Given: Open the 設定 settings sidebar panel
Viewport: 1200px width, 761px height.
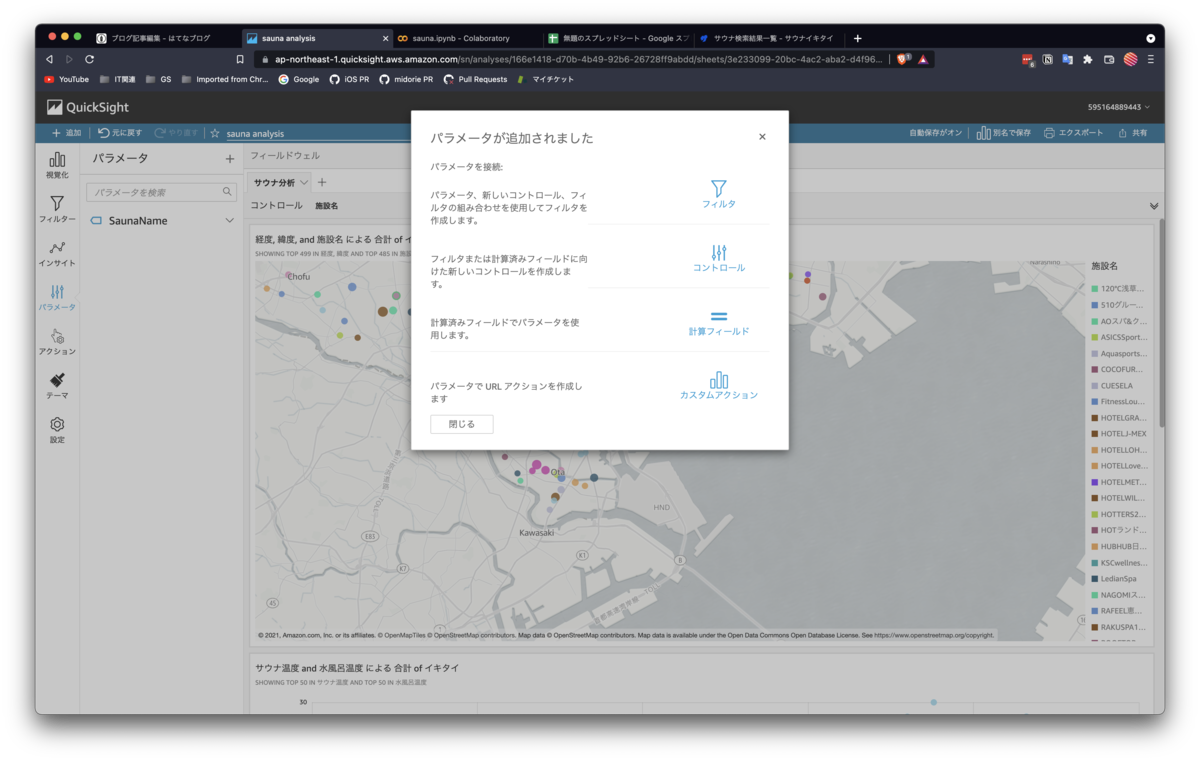Looking at the screenshot, I should pos(57,430).
